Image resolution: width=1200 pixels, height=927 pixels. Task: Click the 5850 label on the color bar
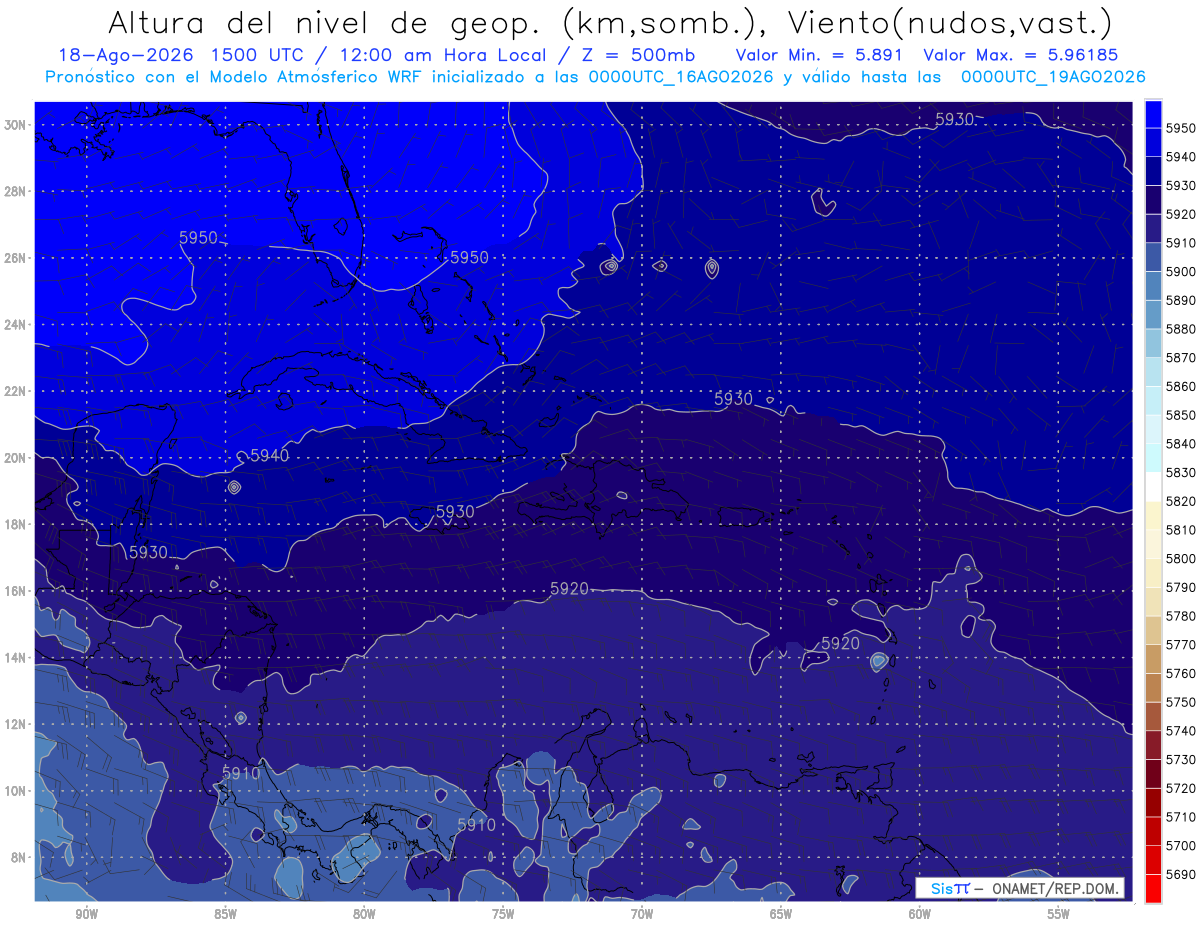(1181, 415)
